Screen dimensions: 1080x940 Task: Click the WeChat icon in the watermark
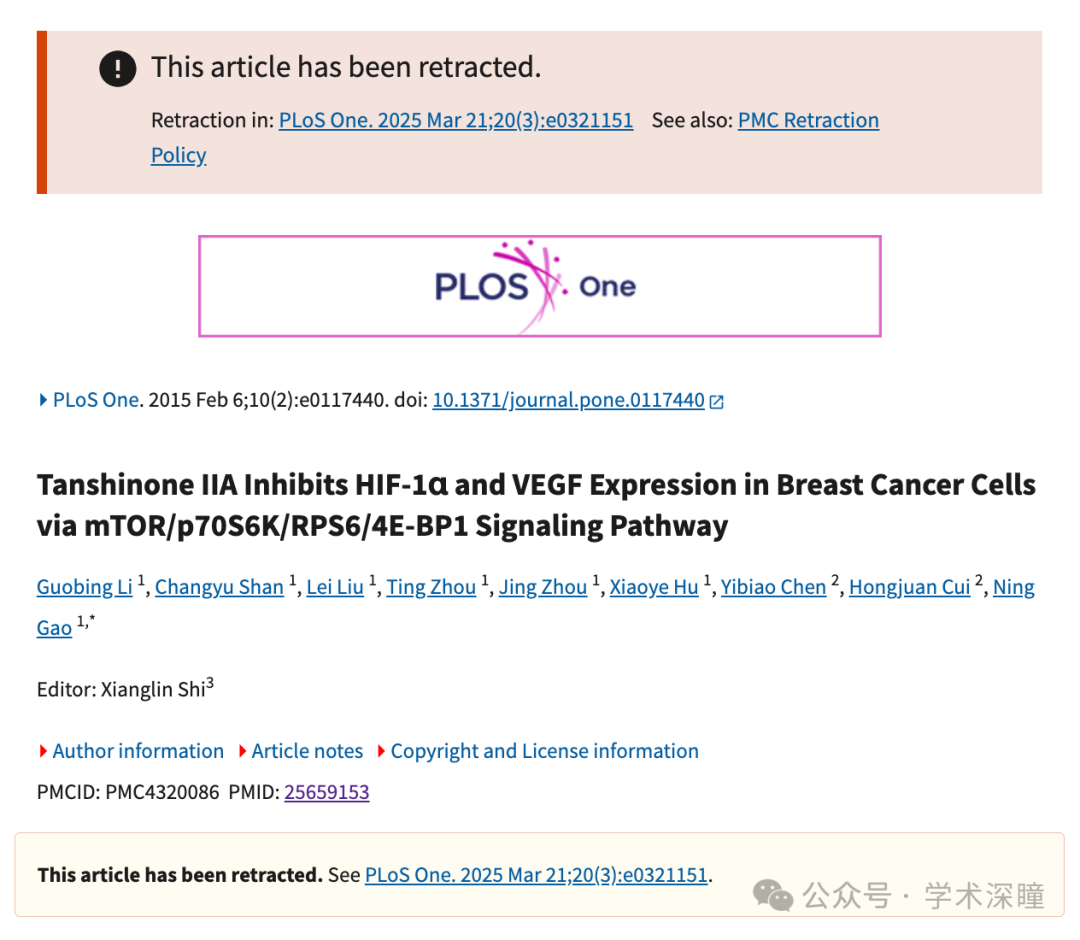click(772, 895)
